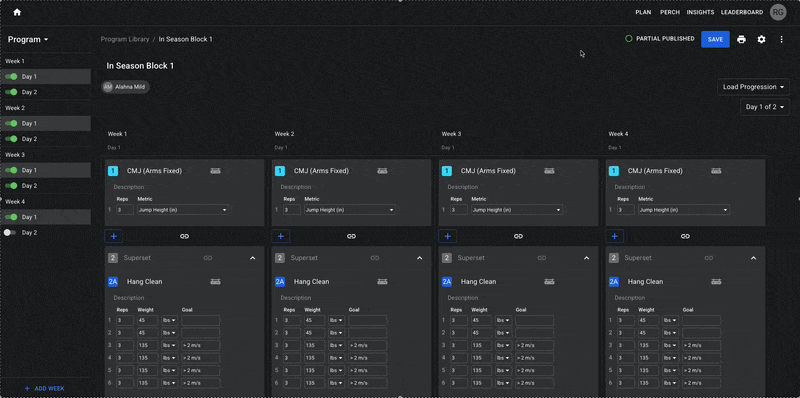The image size is (800, 398).
Task: Click the Program Library breadcrumb link
Action: pyautogui.click(x=125, y=39)
